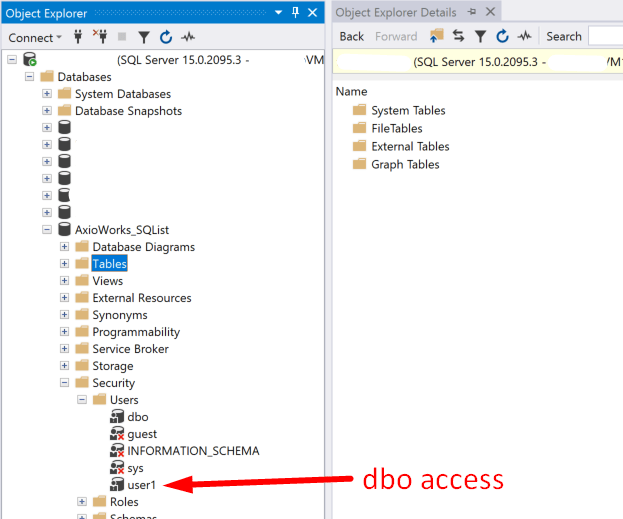
Task: Select the AxioWorks_SQList database
Action: coord(122,230)
